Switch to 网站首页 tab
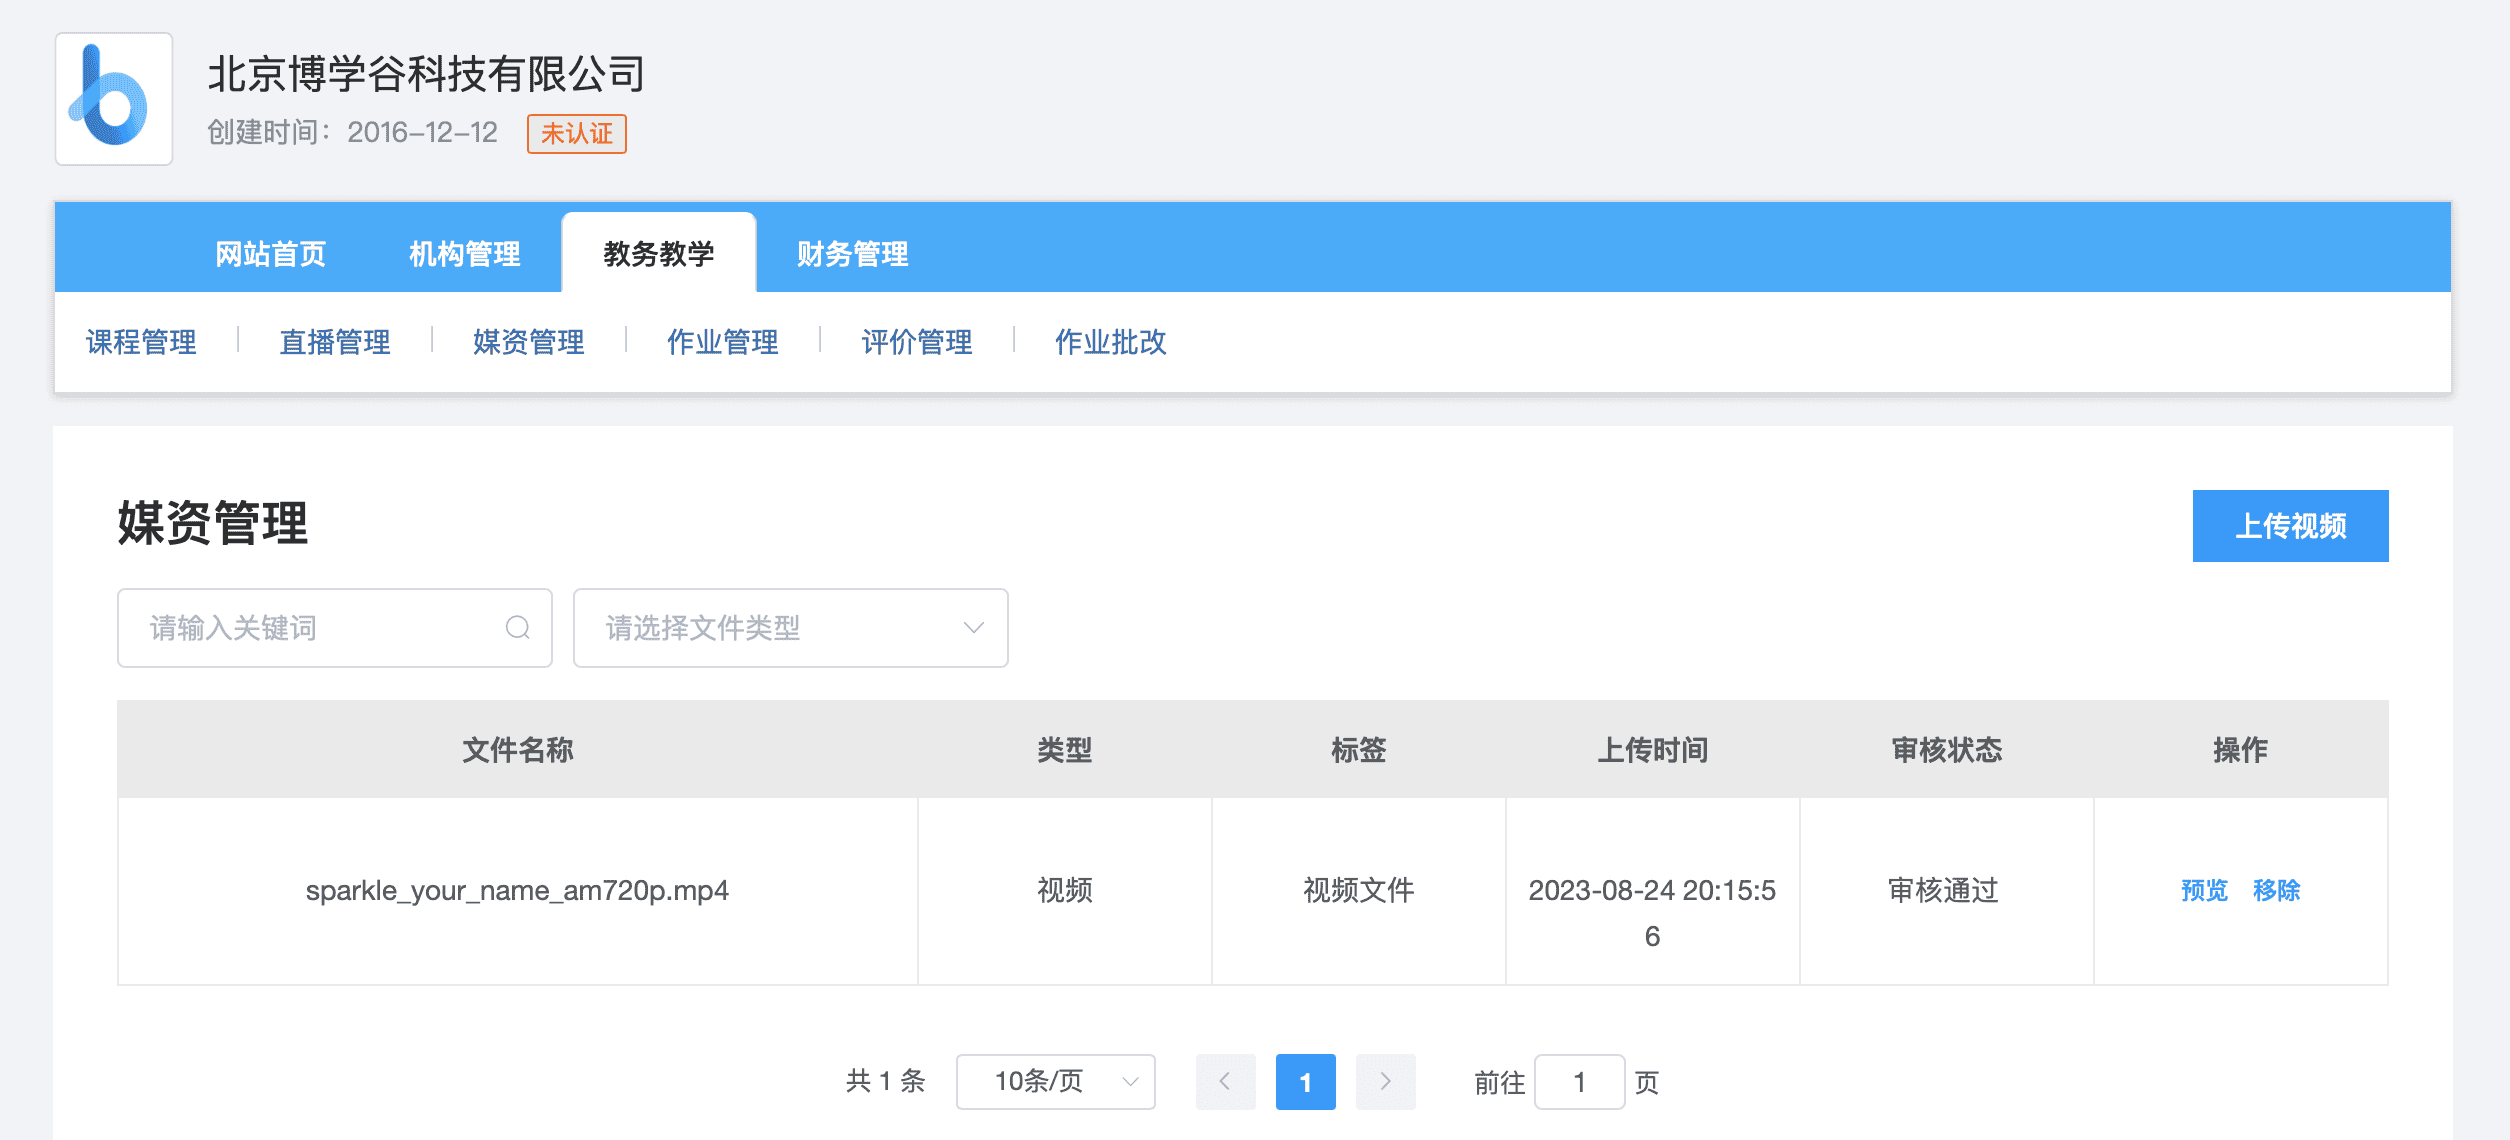The width and height of the screenshot is (2510, 1140). coord(271,254)
